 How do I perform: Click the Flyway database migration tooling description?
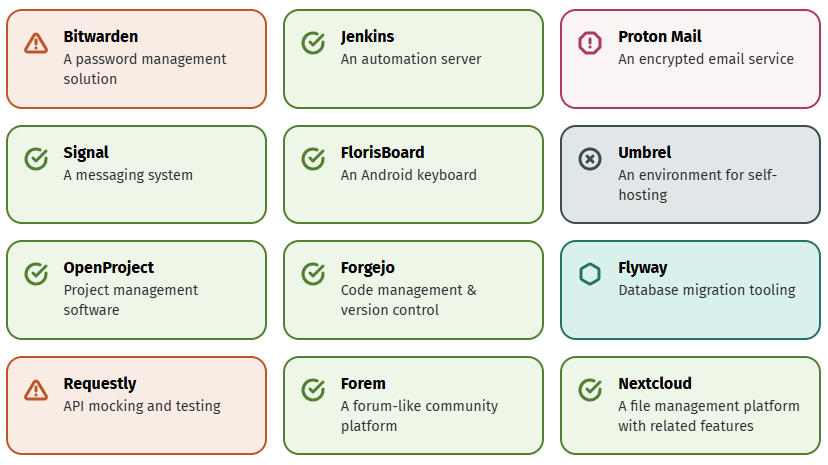point(706,290)
